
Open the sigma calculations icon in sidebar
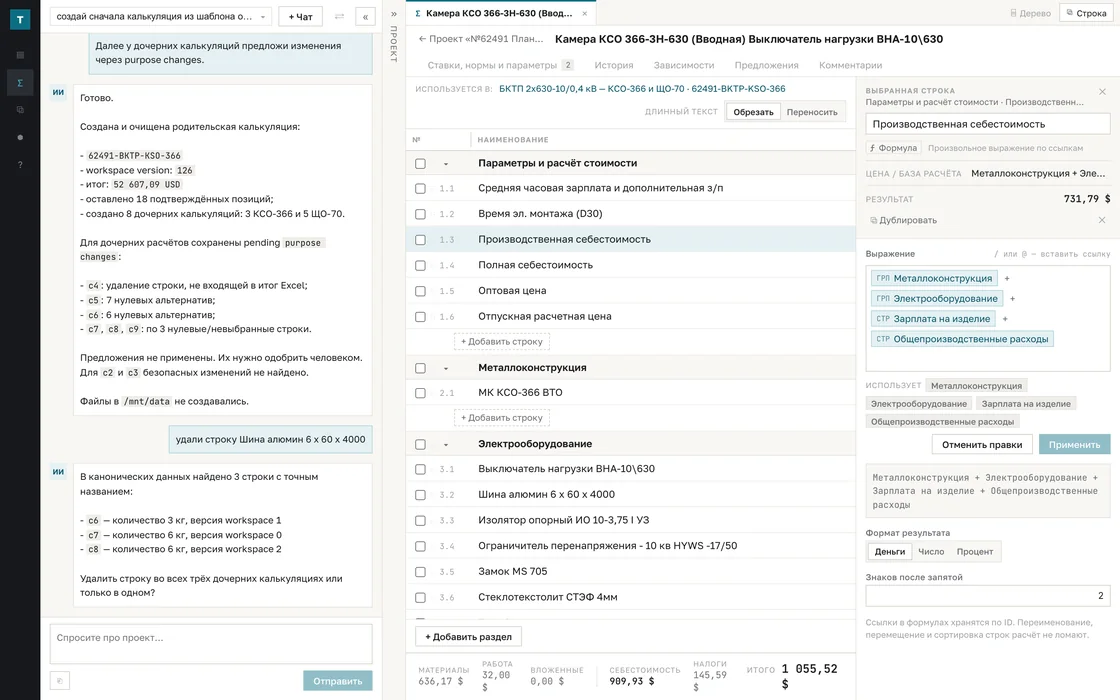(20, 83)
